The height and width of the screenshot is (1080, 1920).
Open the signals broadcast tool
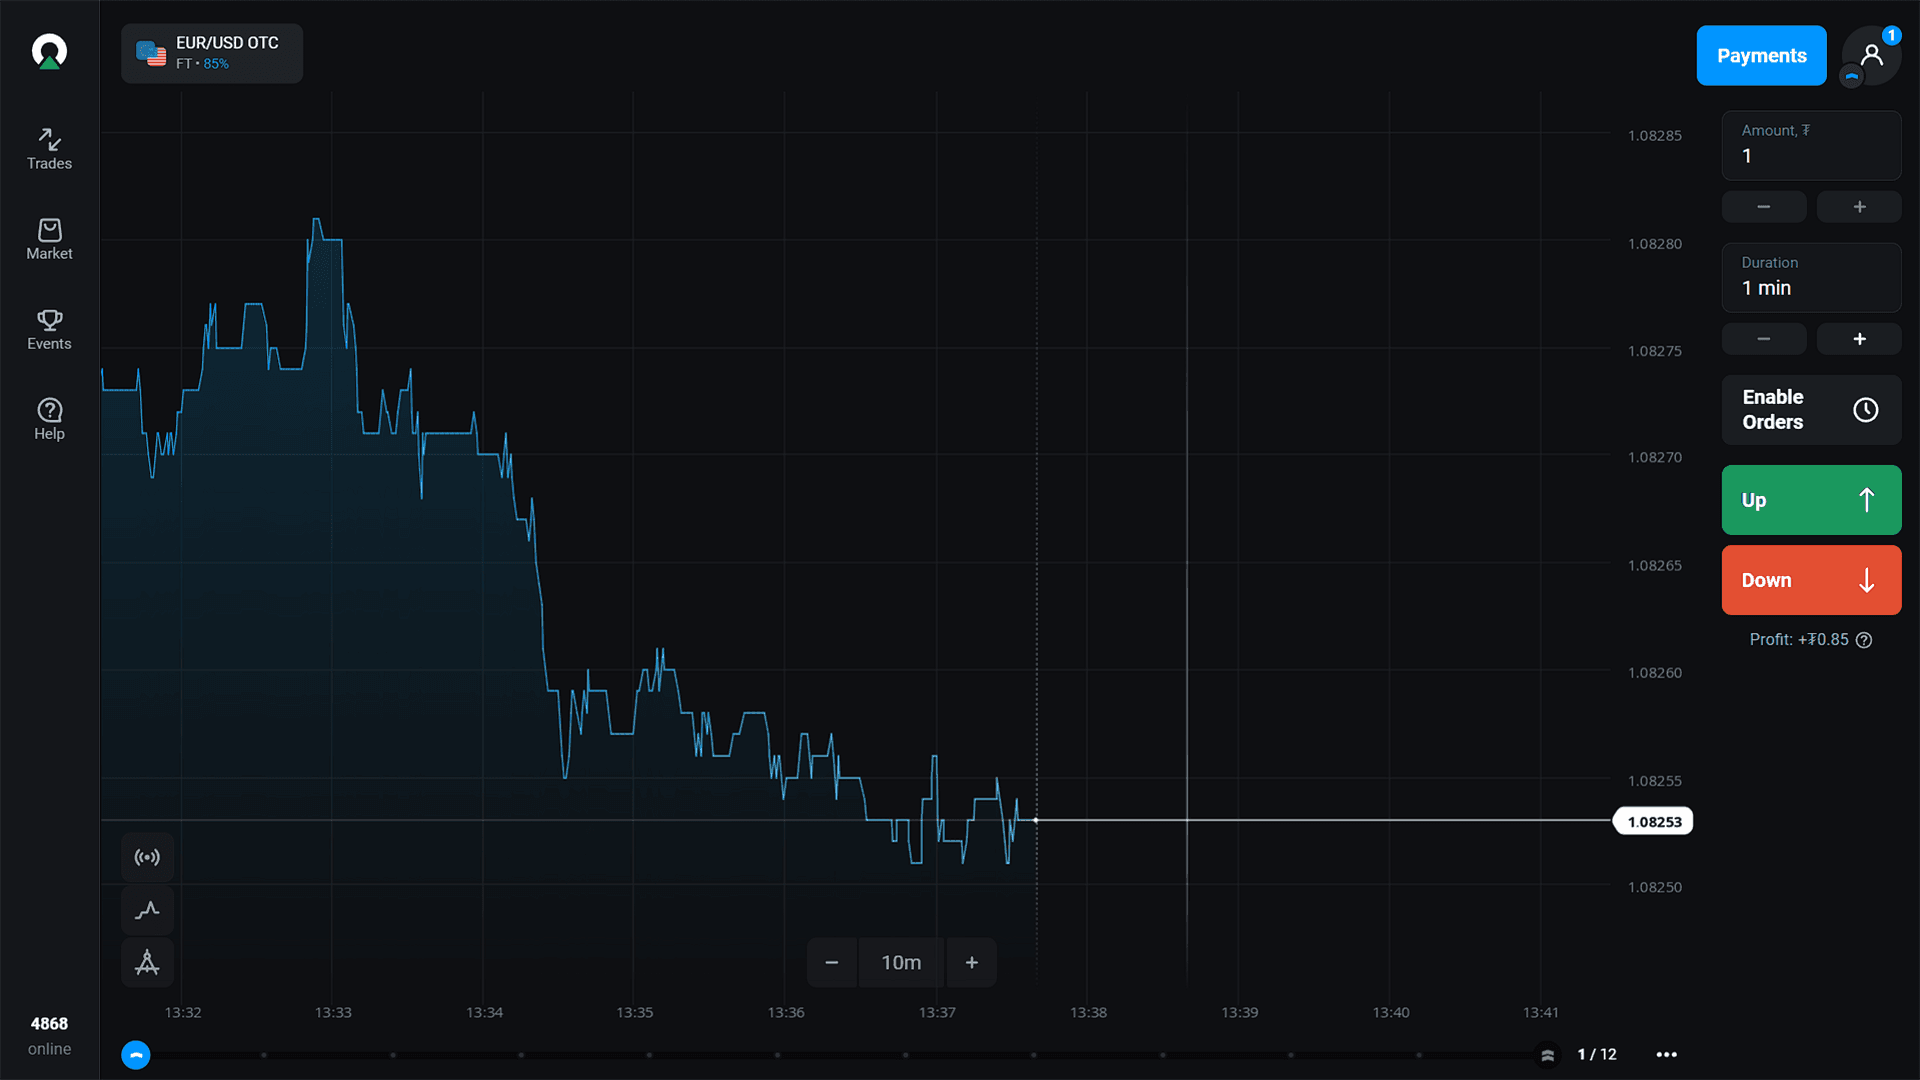pos(147,857)
